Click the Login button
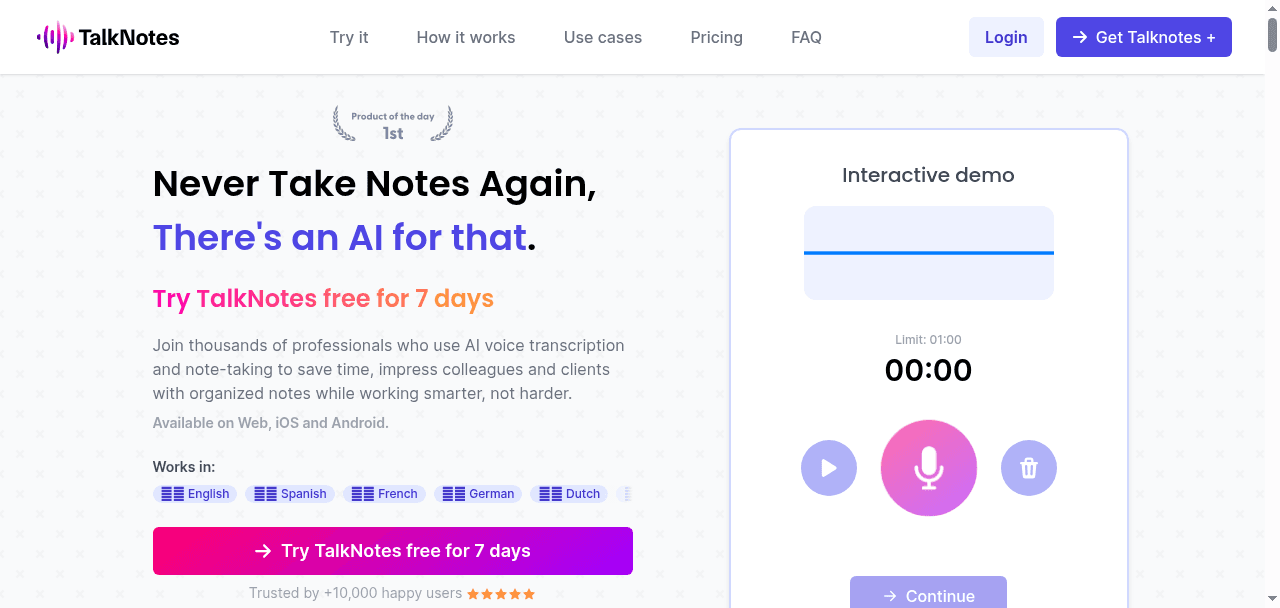The width and height of the screenshot is (1280, 608). pos(1006,37)
